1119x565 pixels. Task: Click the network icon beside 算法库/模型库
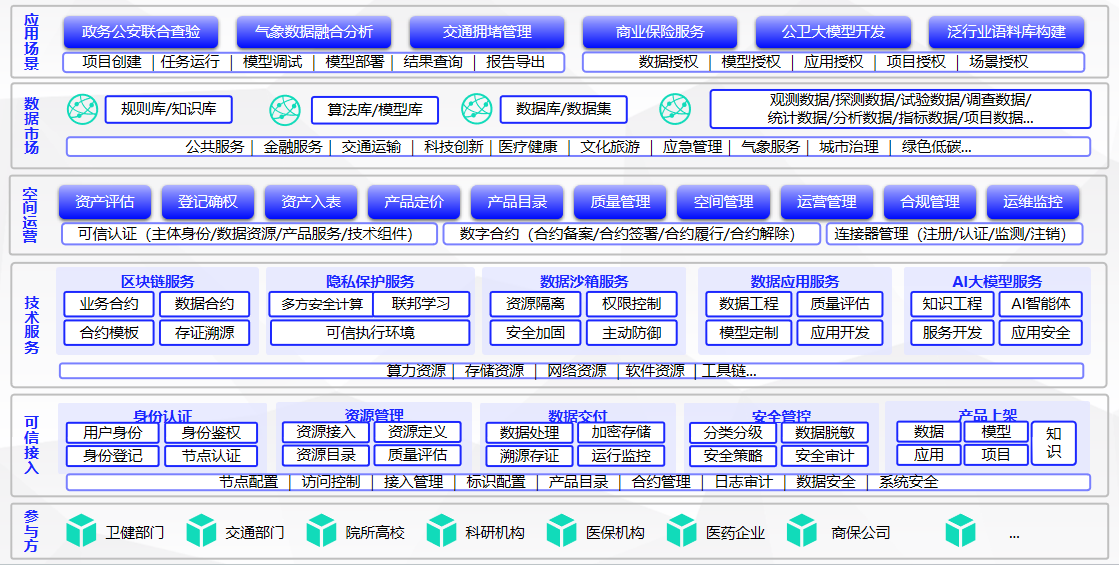tap(285, 109)
